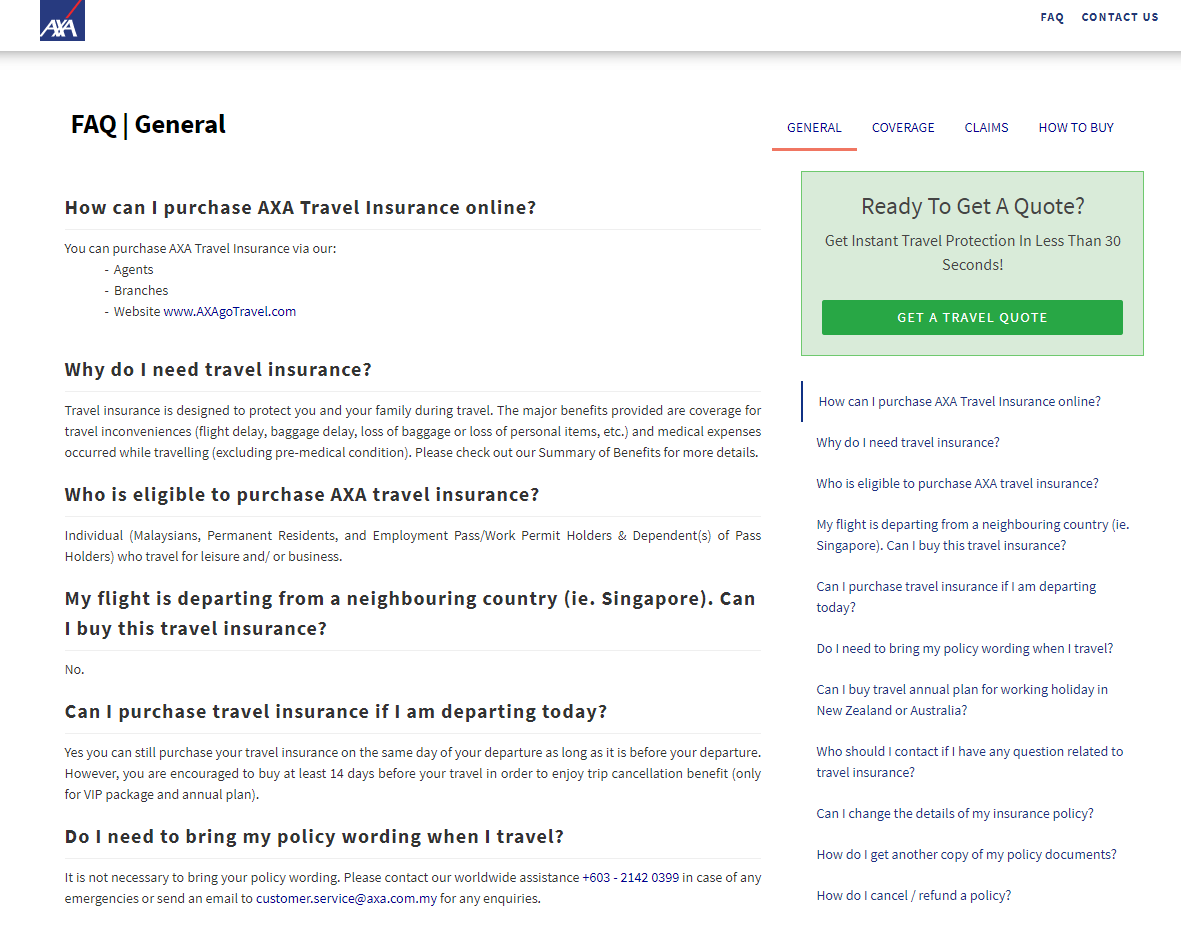Open sidebar question about bringing policy wording
1181x925 pixels.
pos(964,648)
